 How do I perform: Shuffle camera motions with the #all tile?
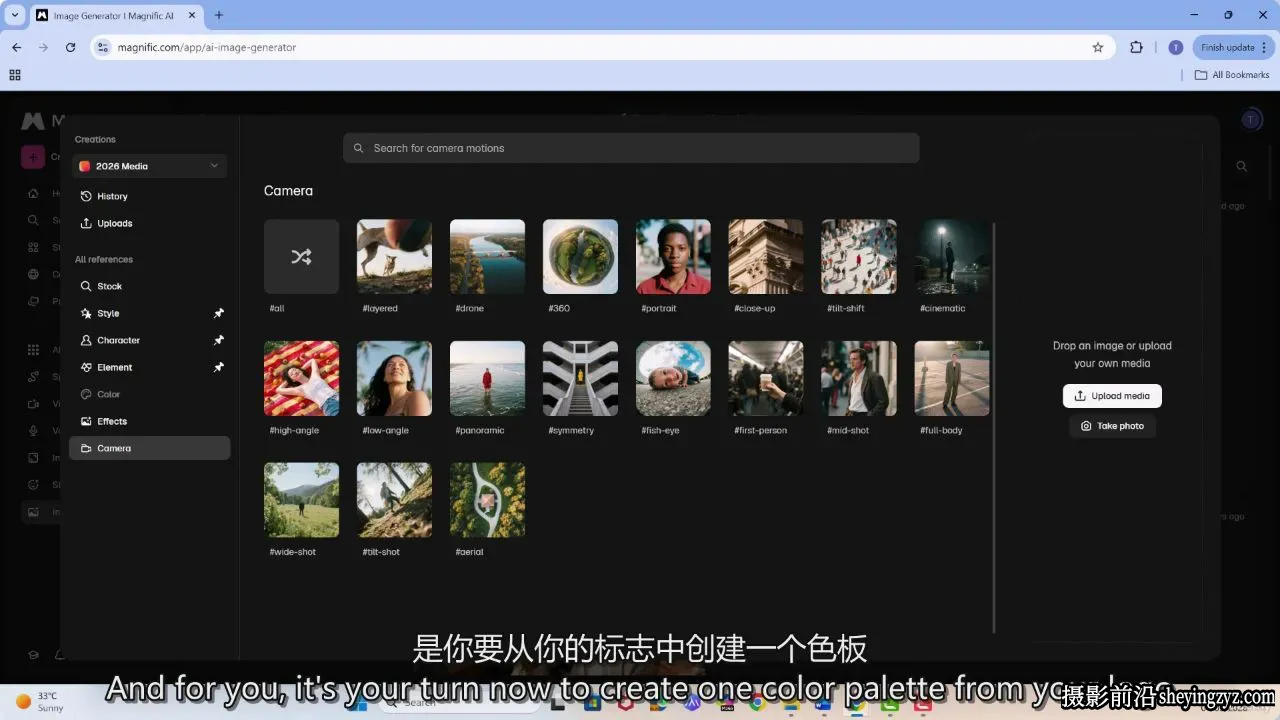[301, 256]
